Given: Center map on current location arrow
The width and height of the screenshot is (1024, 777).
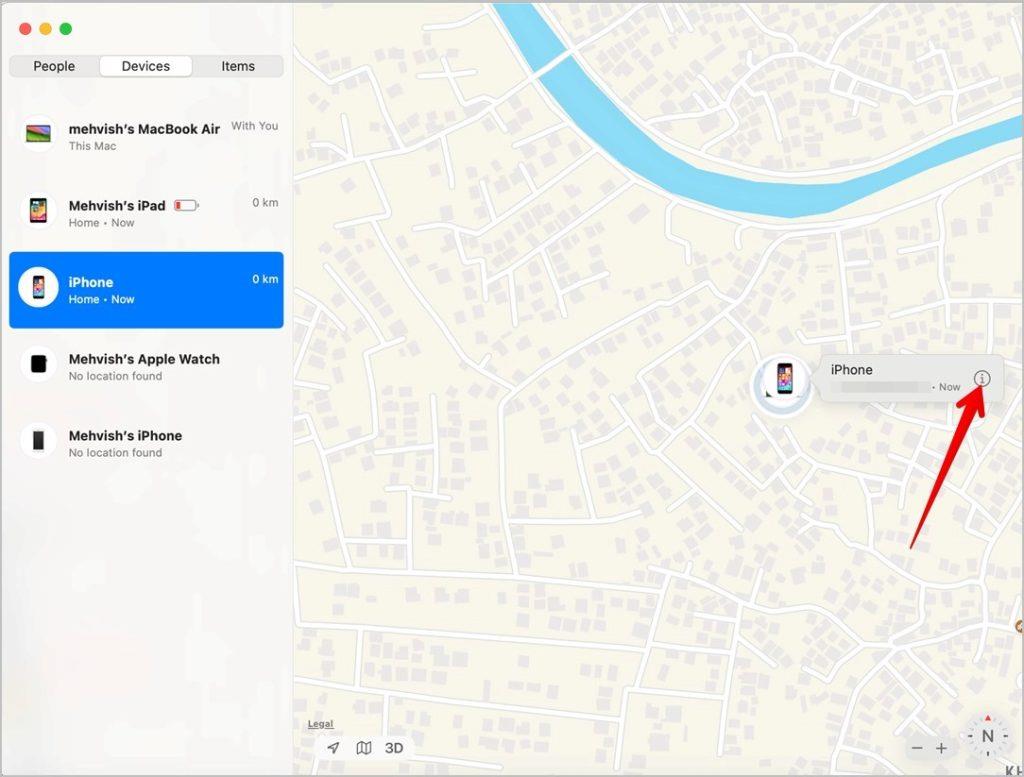Looking at the screenshot, I should coord(333,748).
